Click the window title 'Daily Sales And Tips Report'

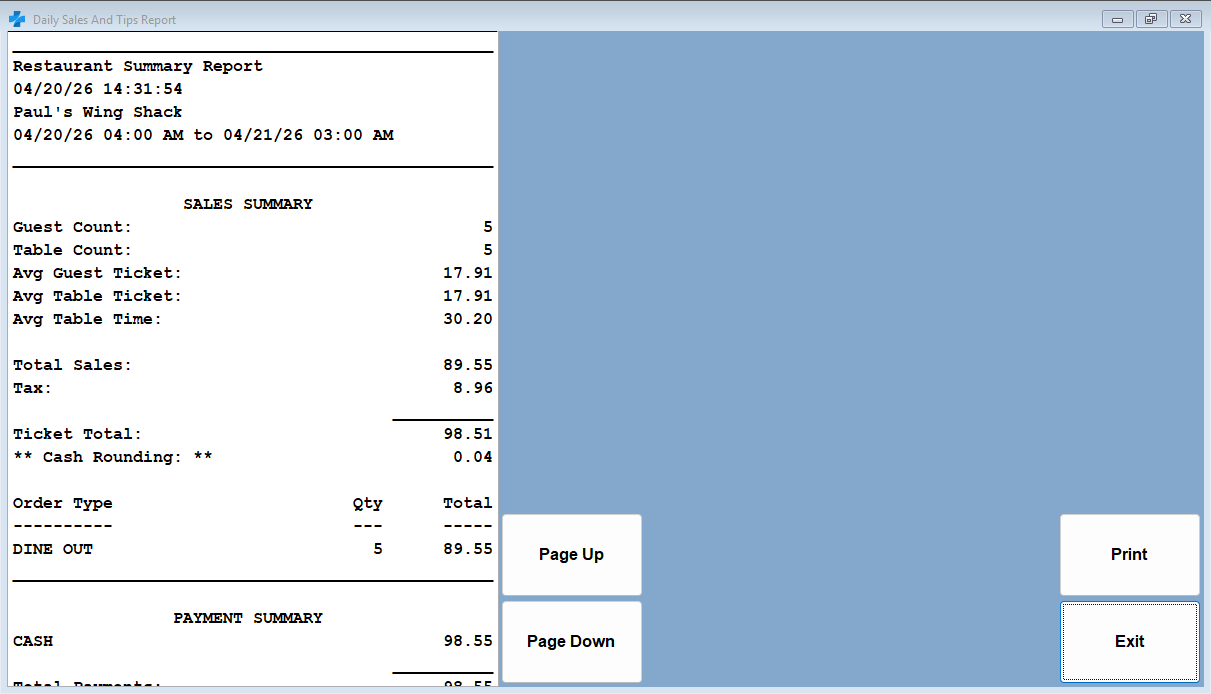(x=104, y=20)
